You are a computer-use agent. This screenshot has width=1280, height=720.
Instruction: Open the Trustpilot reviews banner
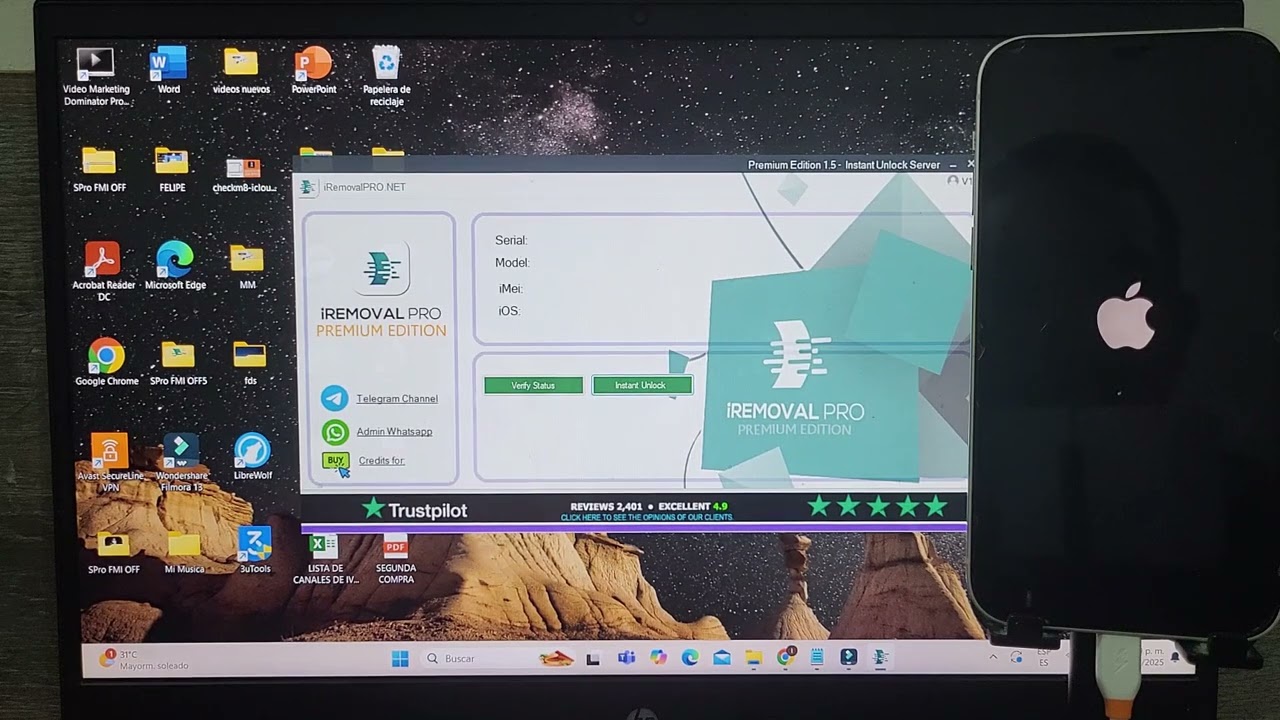click(x=634, y=508)
